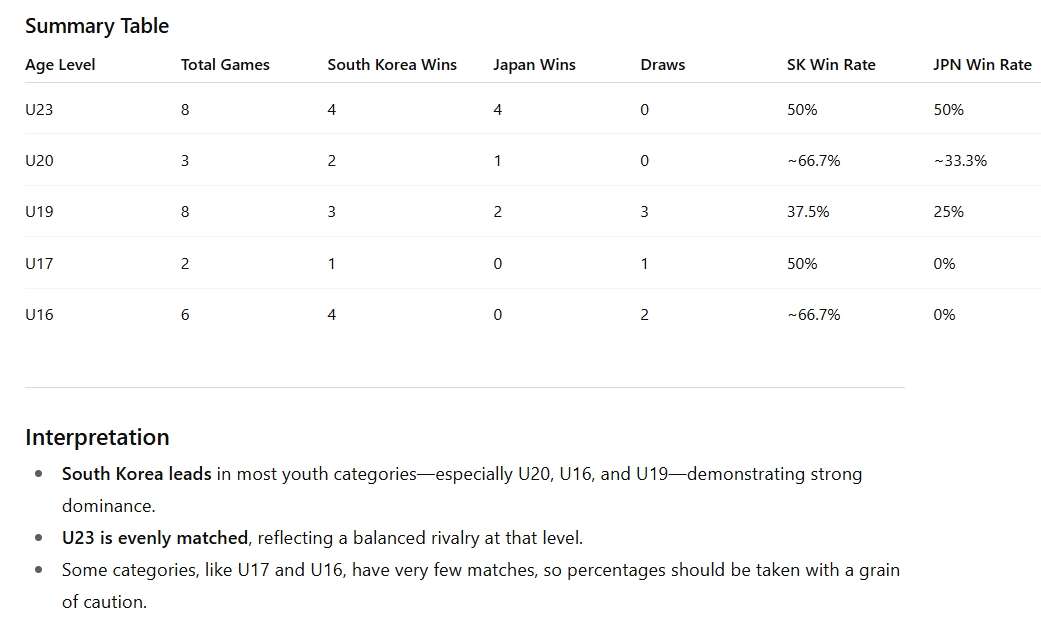Select the Total Games column header
The height and width of the screenshot is (624, 1041).
(x=225, y=65)
